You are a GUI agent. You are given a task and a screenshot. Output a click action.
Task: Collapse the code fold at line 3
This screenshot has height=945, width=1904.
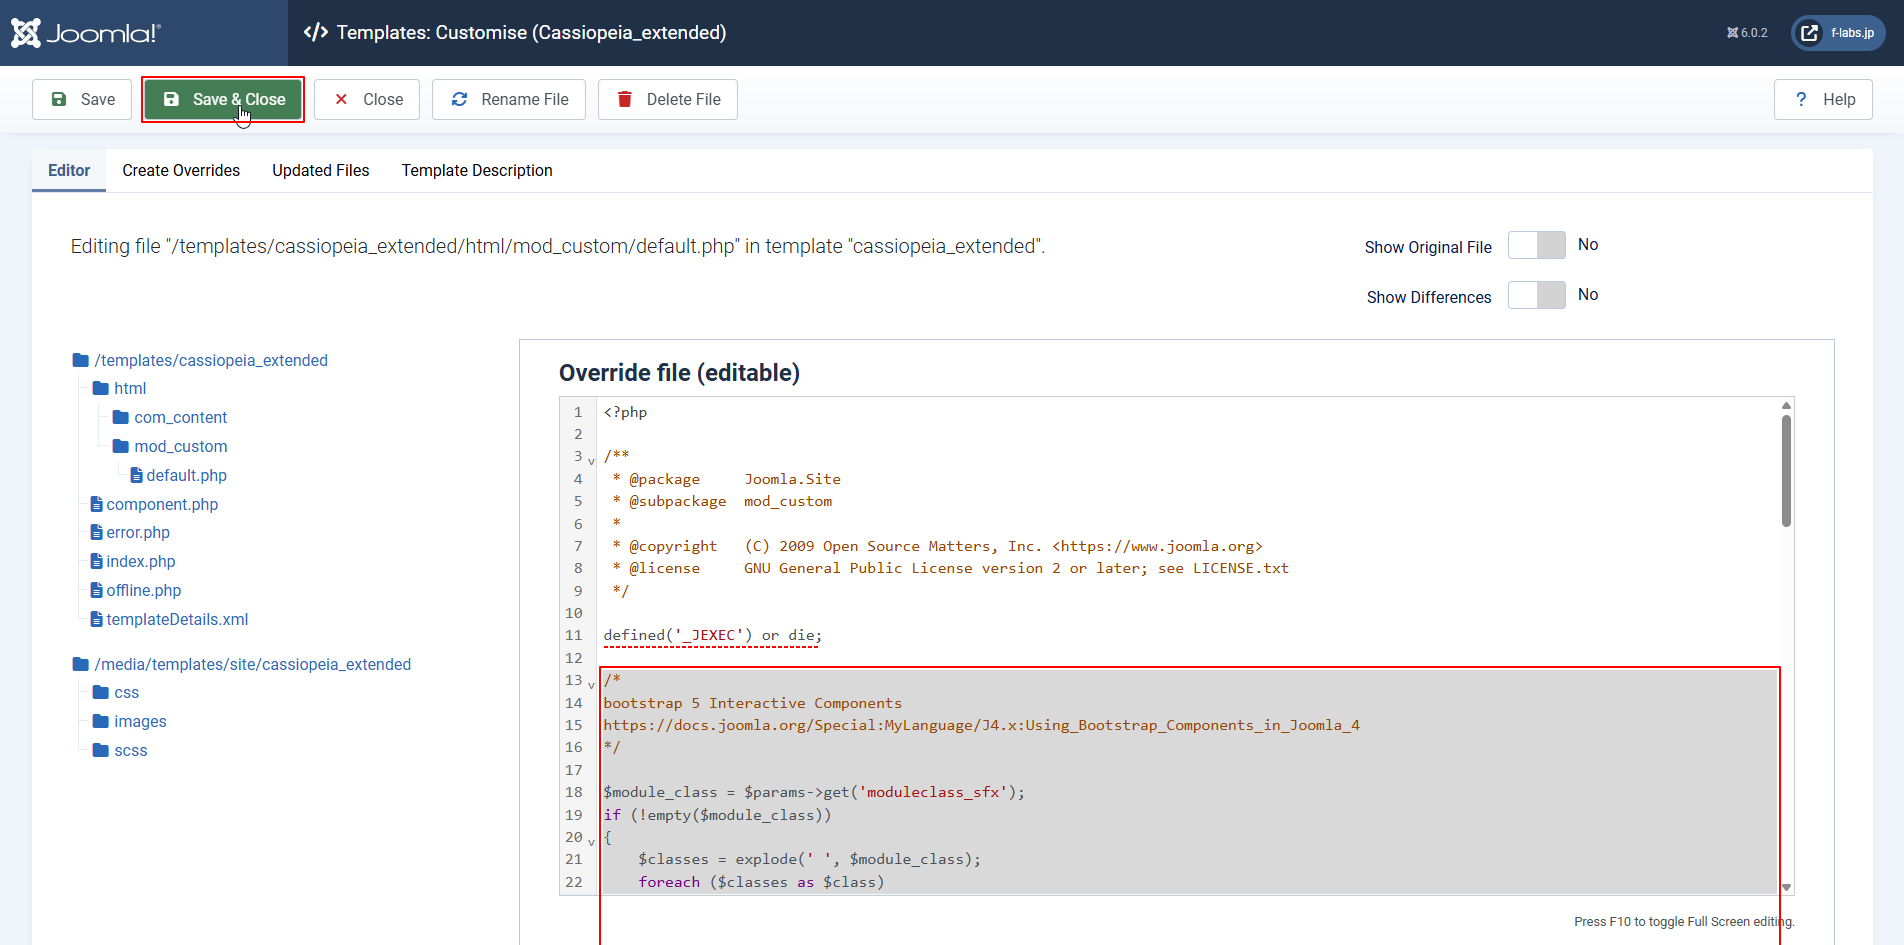[591, 461]
